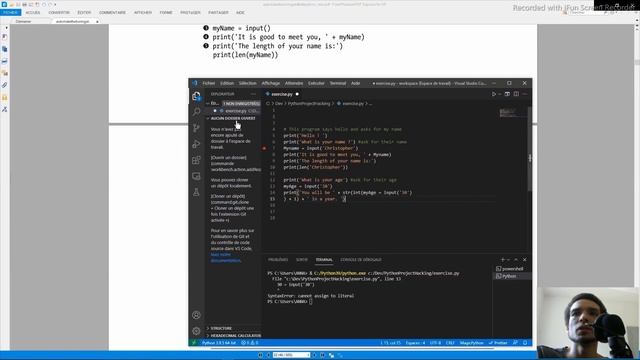This screenshot has width=640, height=360.
Task: Open the run button dropdown arrow in the editor
Action: [500, 94]
